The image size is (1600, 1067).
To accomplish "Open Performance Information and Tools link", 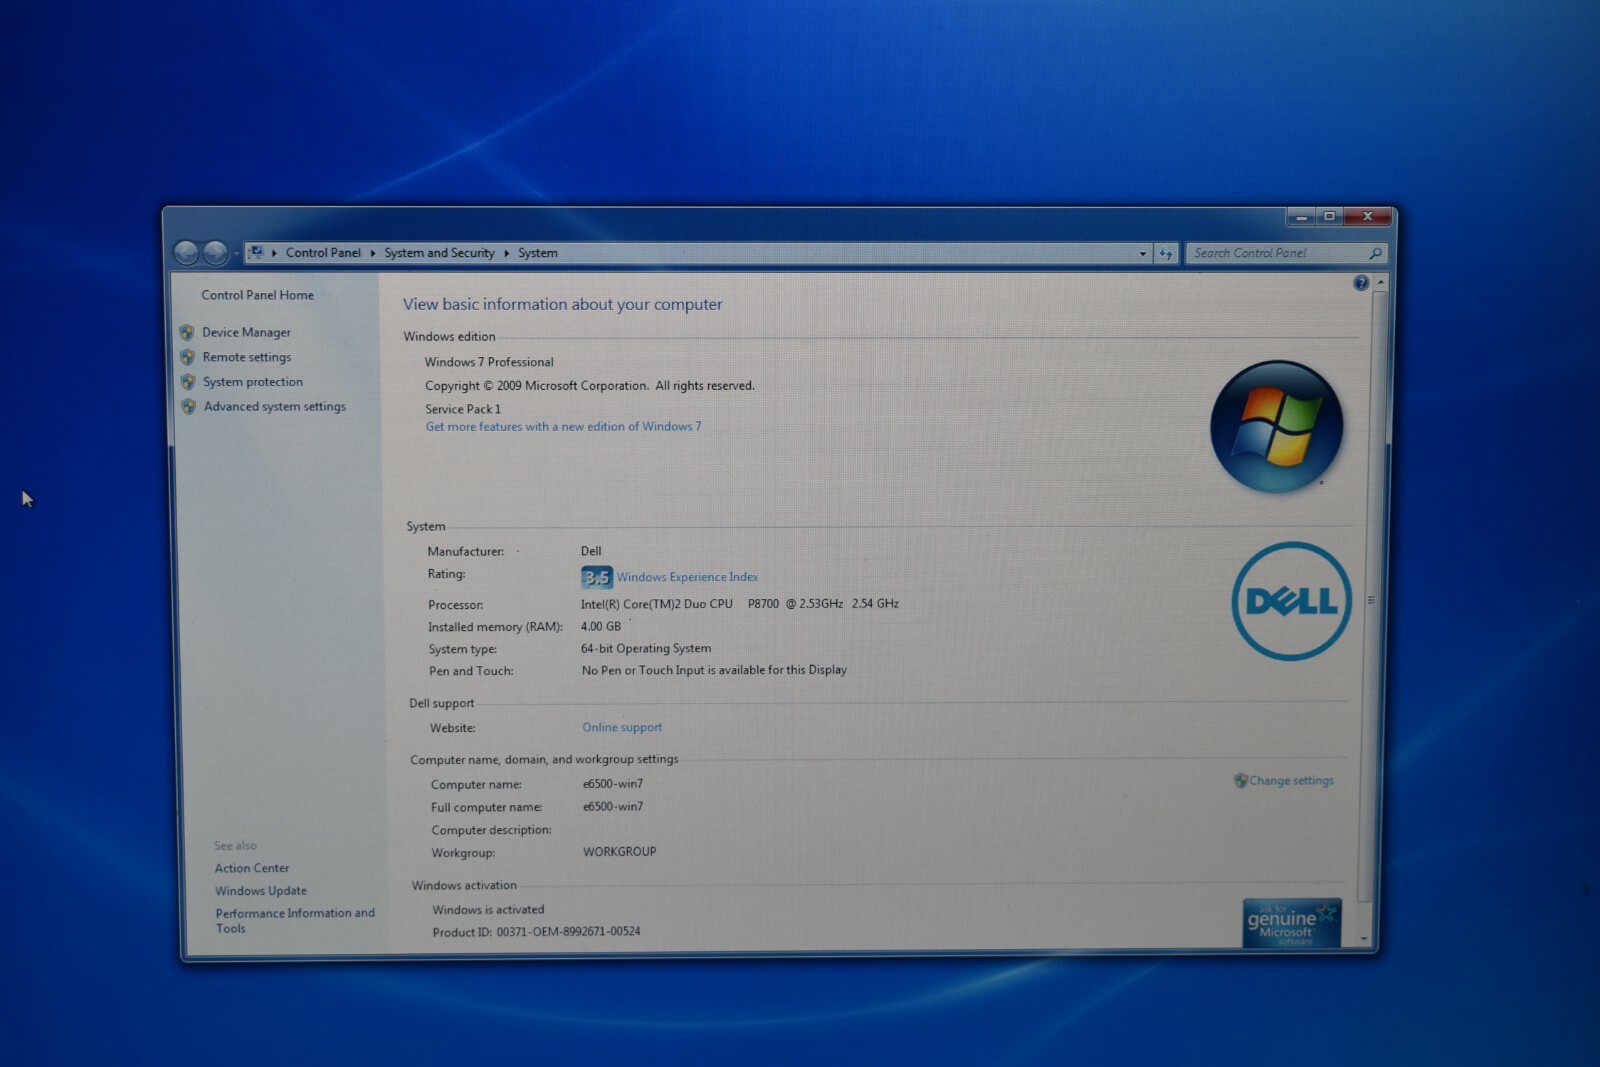I will point(295,921).
